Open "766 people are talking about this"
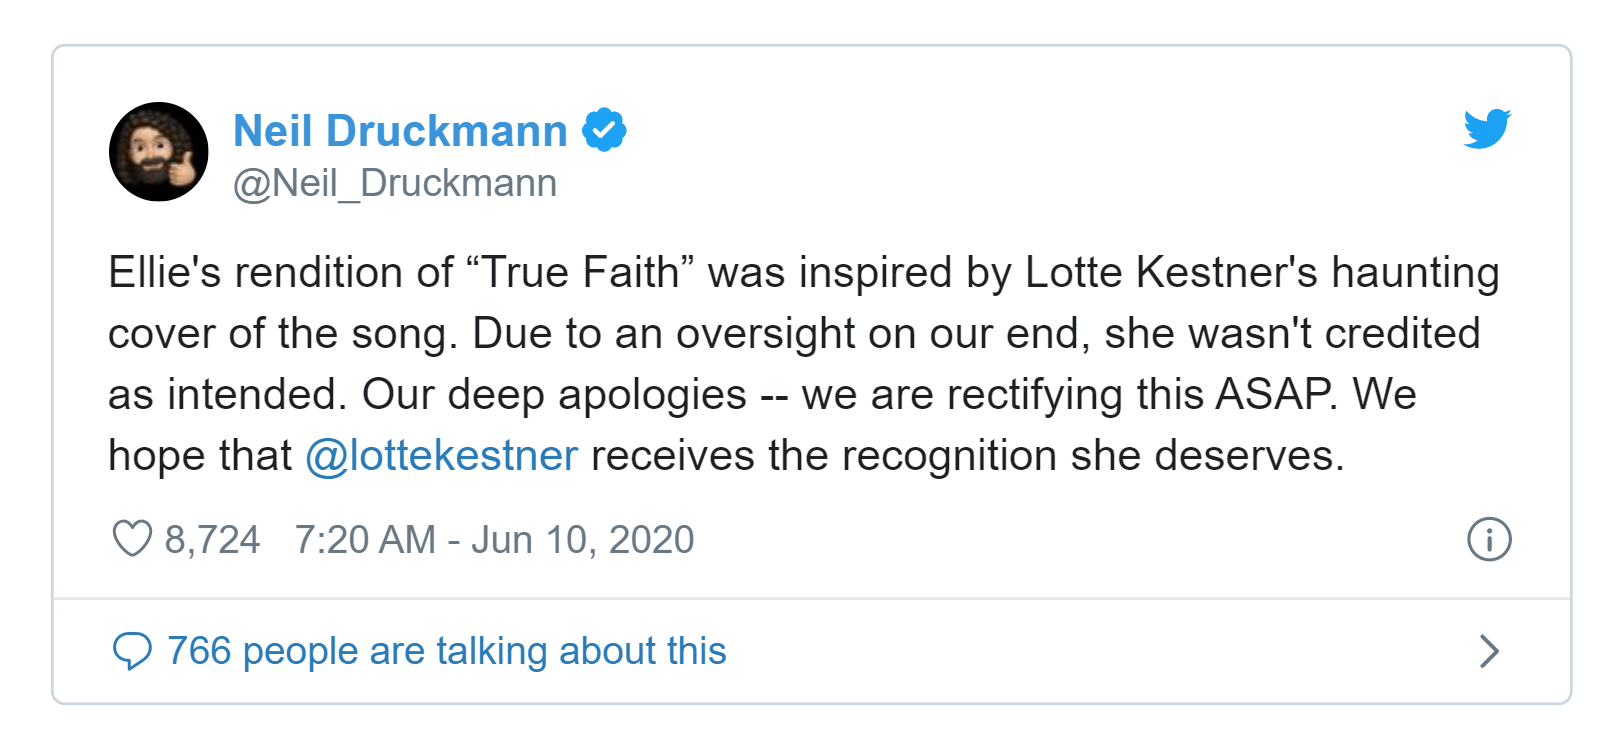1610x740 pixels. pos(446,651)
